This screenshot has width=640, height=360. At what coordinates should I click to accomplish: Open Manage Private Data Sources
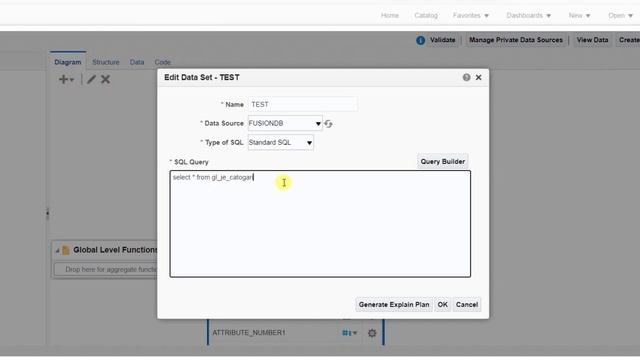click(x=516, y=40)
